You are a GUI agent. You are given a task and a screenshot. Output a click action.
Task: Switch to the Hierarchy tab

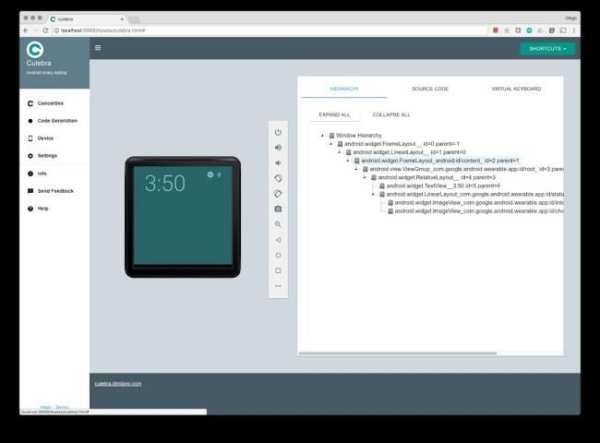tap(344, 89)
